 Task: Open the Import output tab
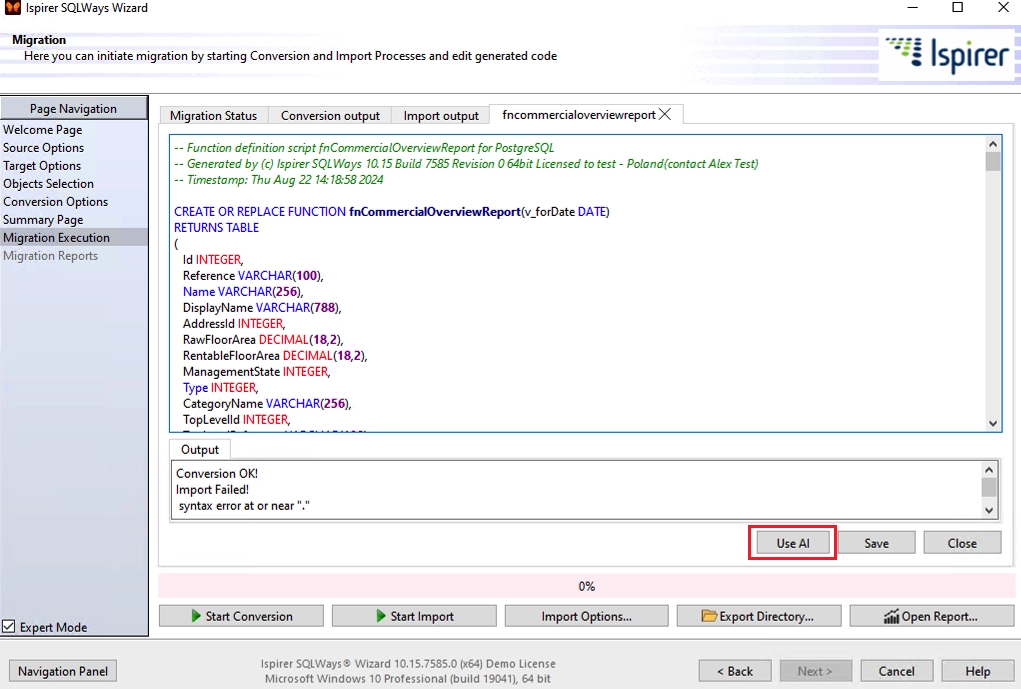(x=441, y=115)
